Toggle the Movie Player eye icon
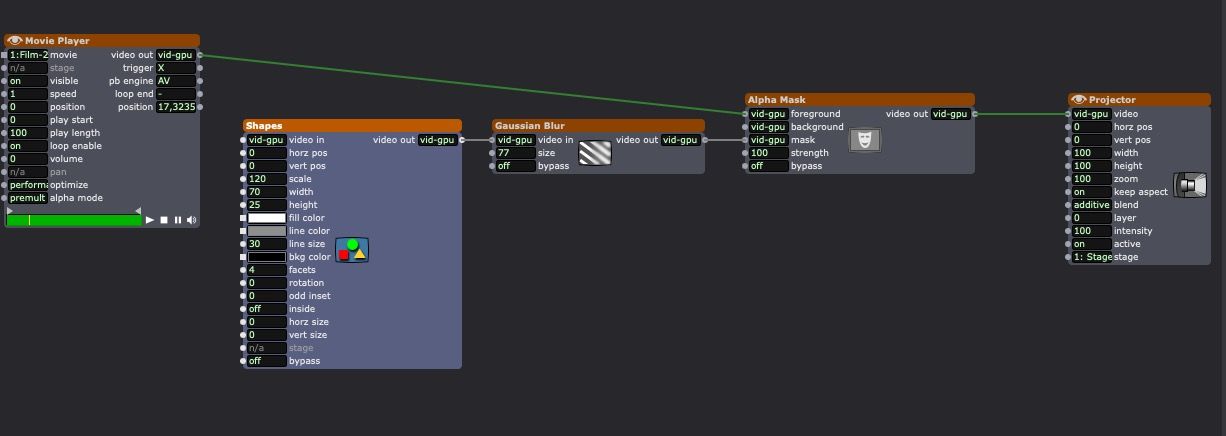 [15, 41]
